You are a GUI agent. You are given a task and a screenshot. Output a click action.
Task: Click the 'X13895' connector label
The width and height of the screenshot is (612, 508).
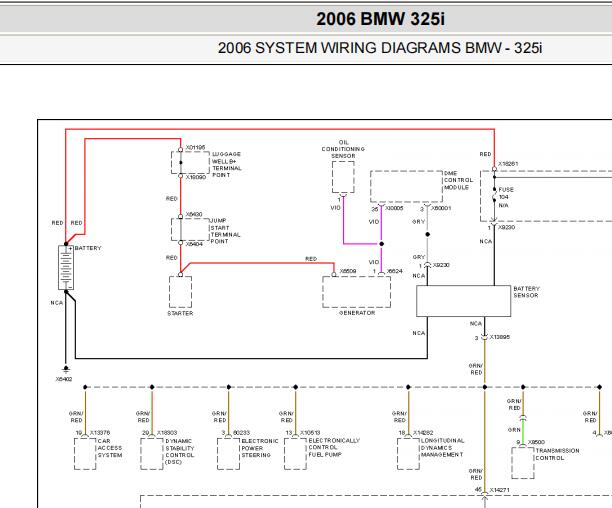(x=499, y=337)
